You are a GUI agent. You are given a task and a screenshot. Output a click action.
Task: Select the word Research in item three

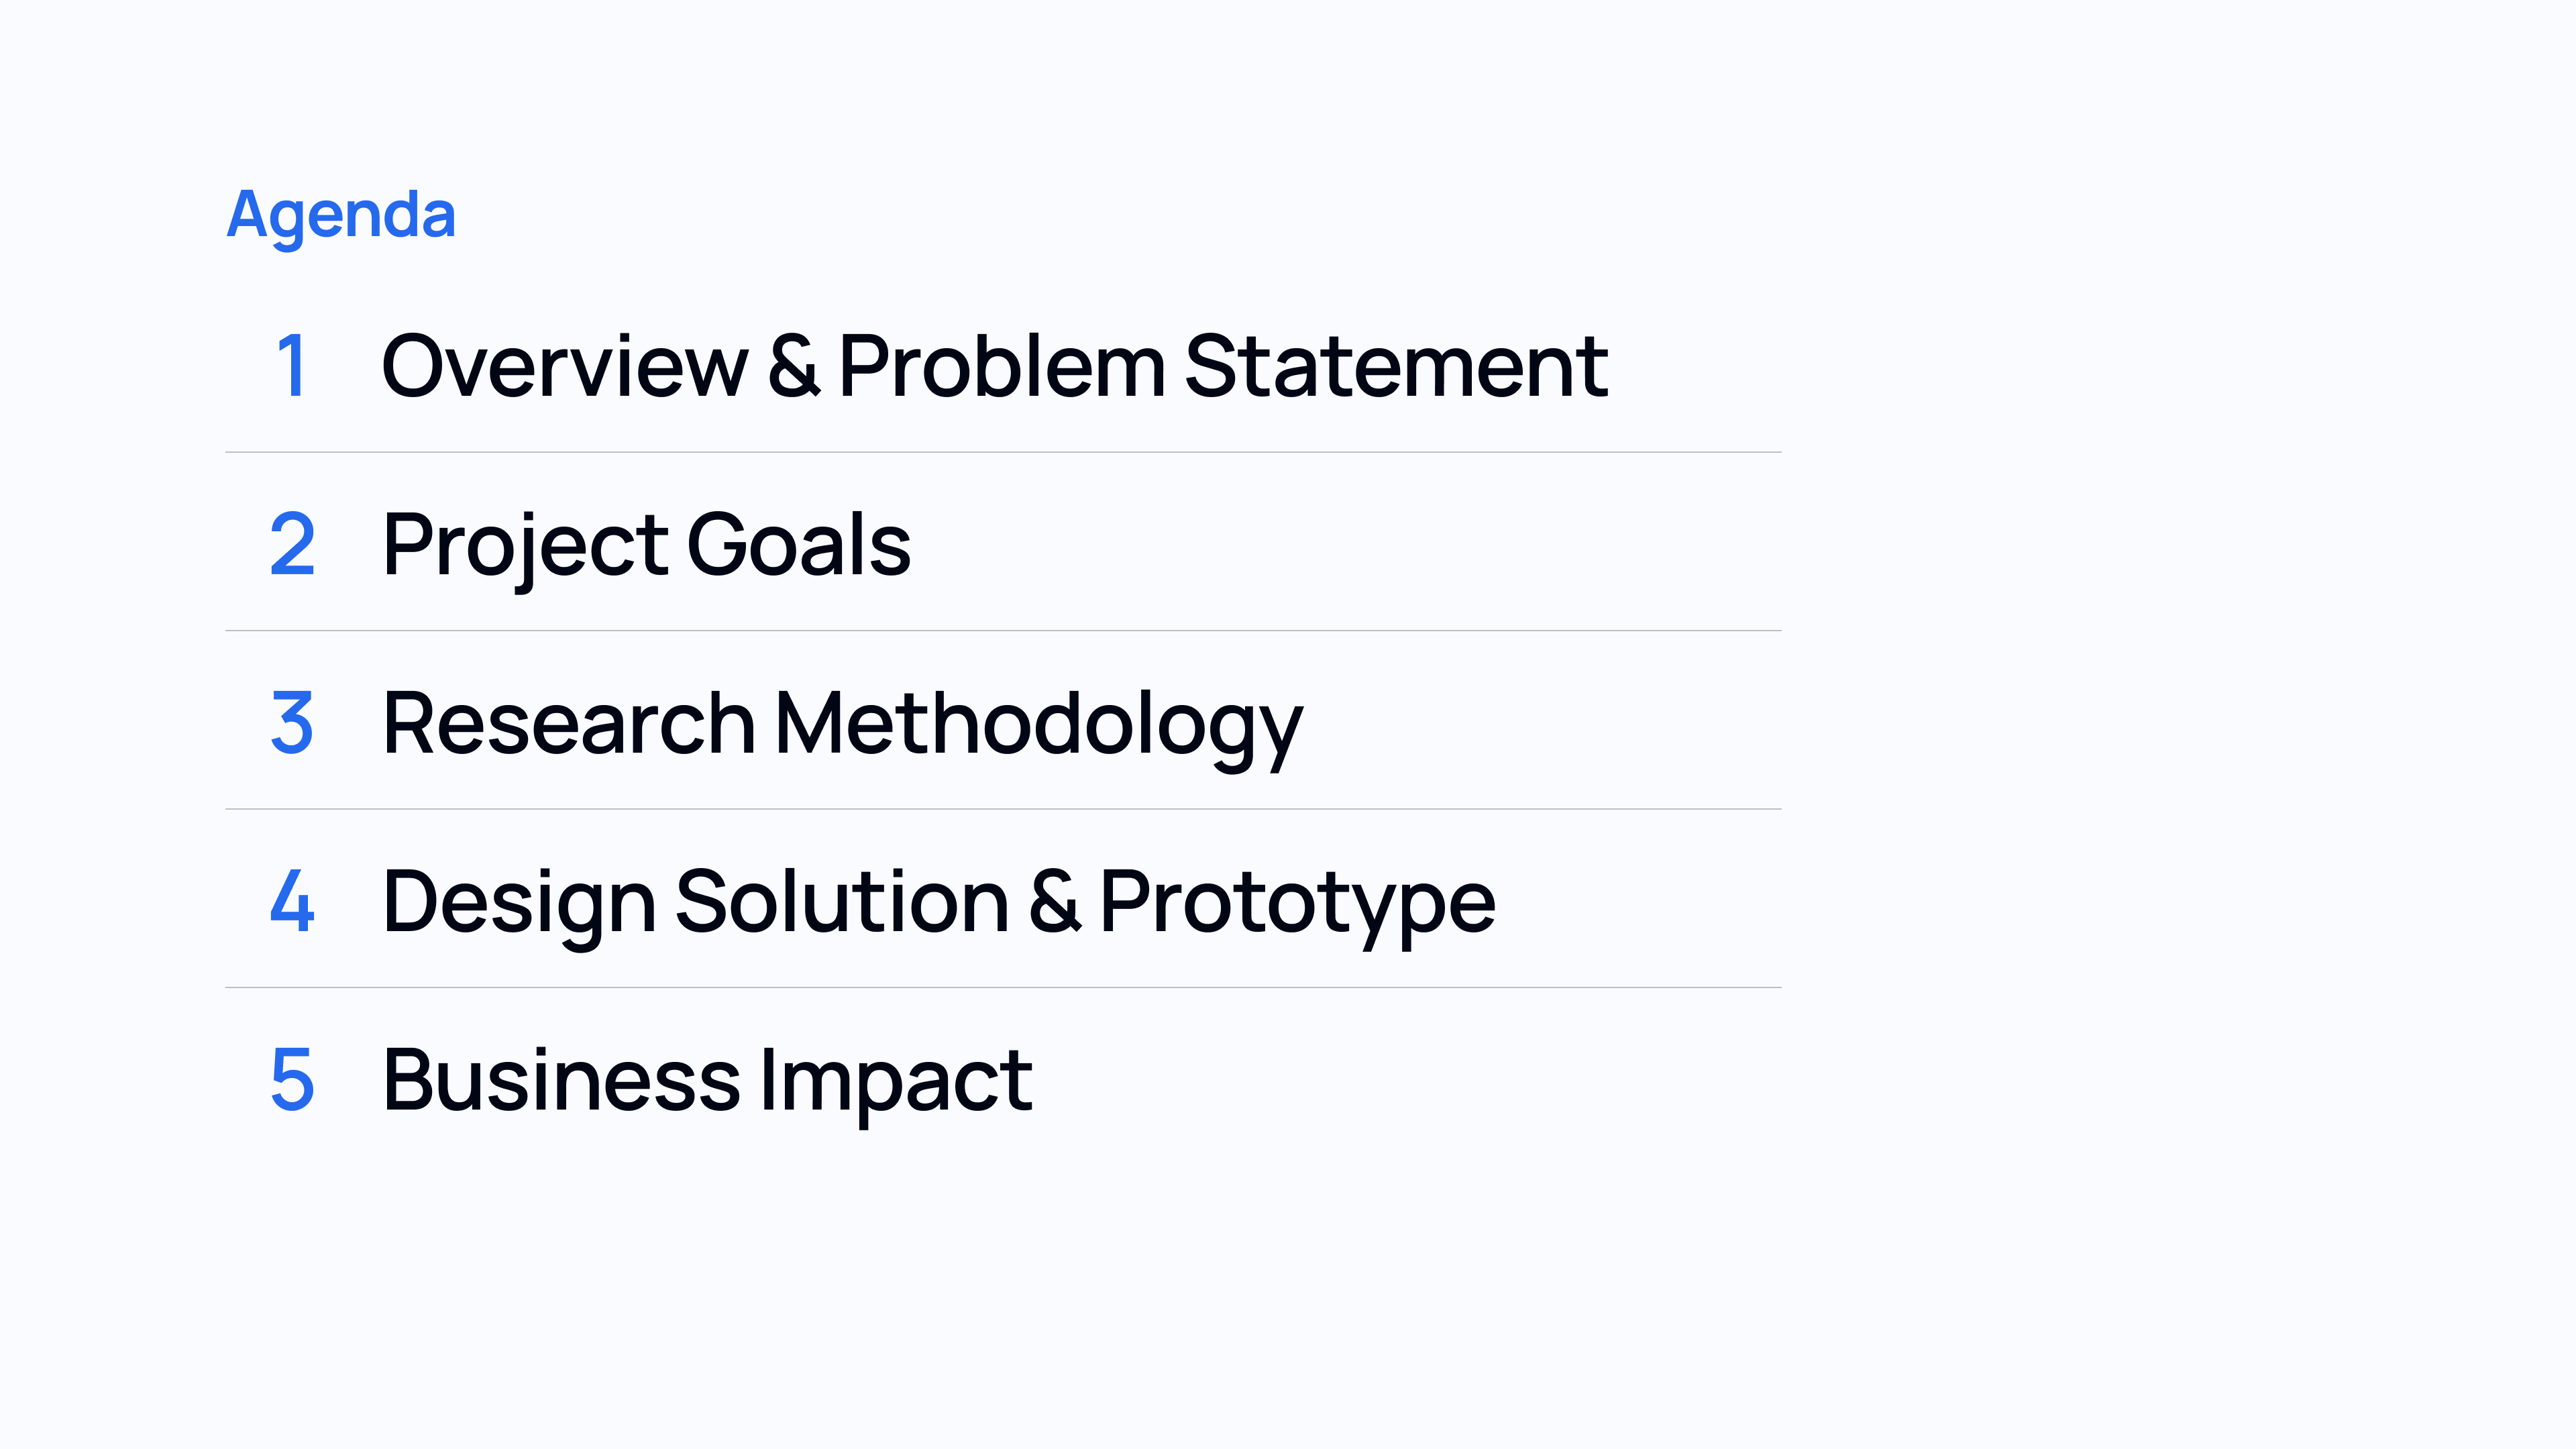(568, 722)
